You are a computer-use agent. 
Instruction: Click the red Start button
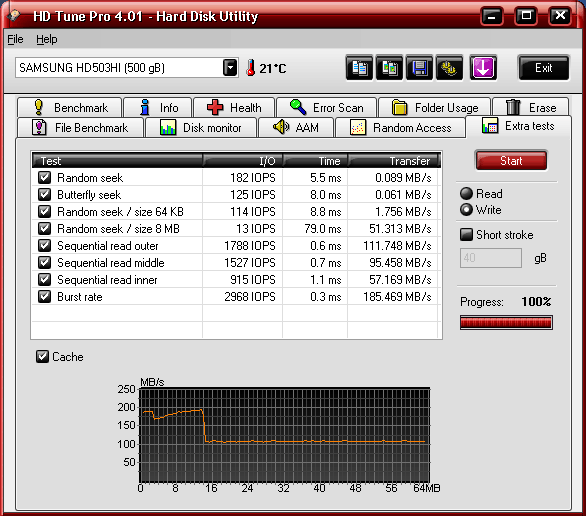pyautogui.click(x=511, y=161)
